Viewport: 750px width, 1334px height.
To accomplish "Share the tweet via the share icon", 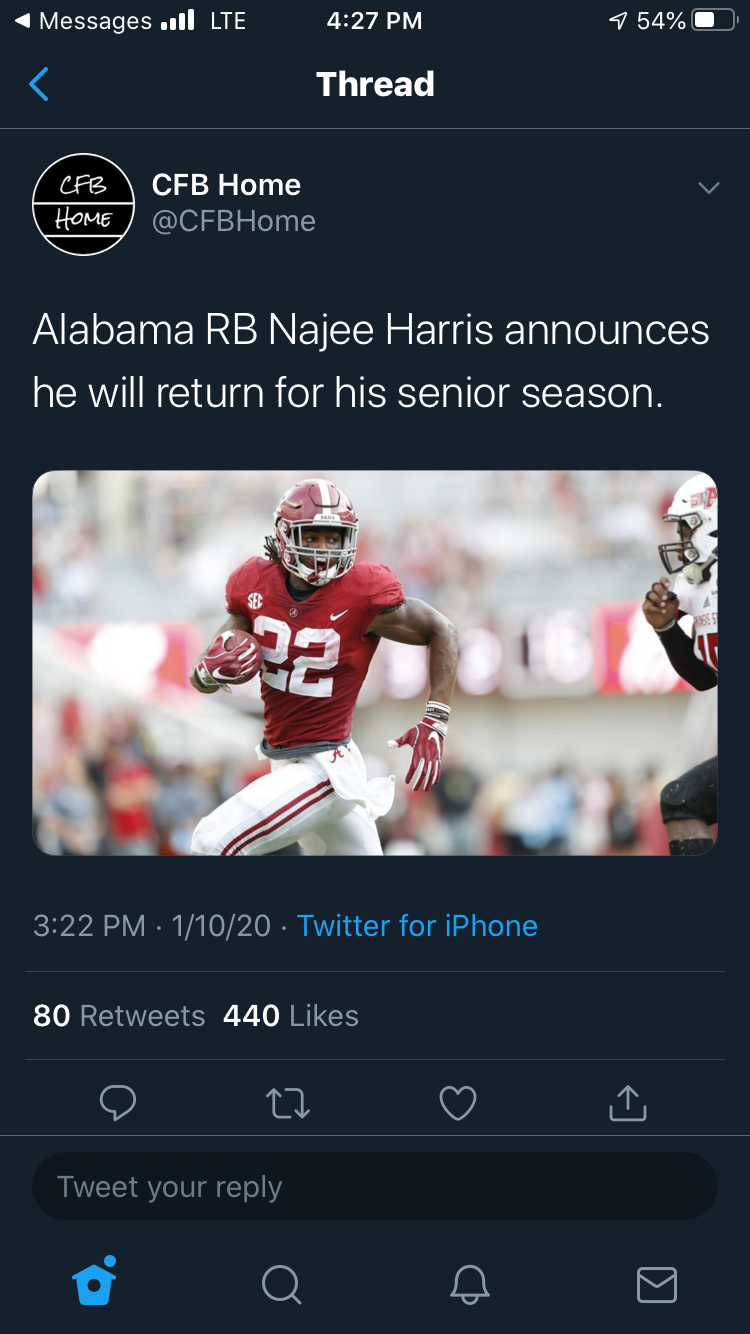I will [627, 1103].
